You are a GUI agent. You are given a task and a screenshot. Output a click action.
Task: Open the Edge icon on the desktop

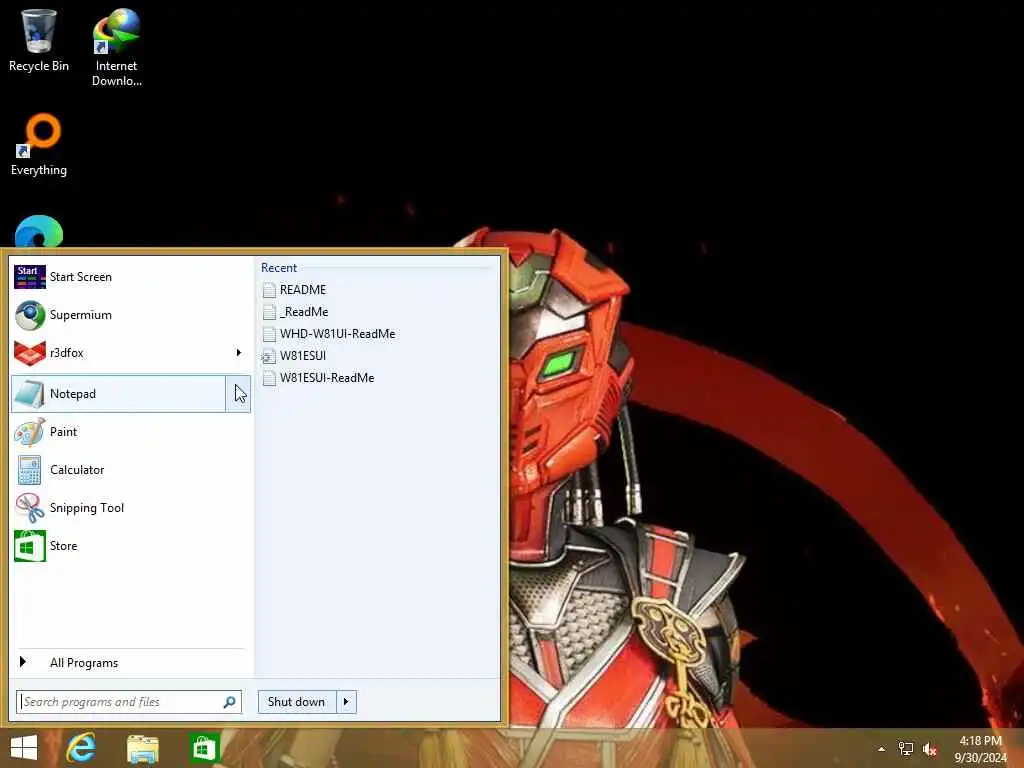tap(39, 231)
